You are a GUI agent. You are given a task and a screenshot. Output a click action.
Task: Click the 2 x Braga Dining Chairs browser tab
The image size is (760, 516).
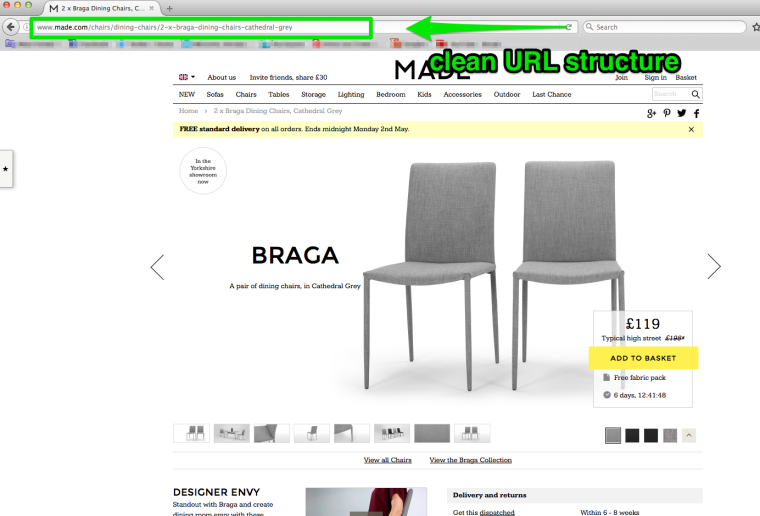[102, 8]
